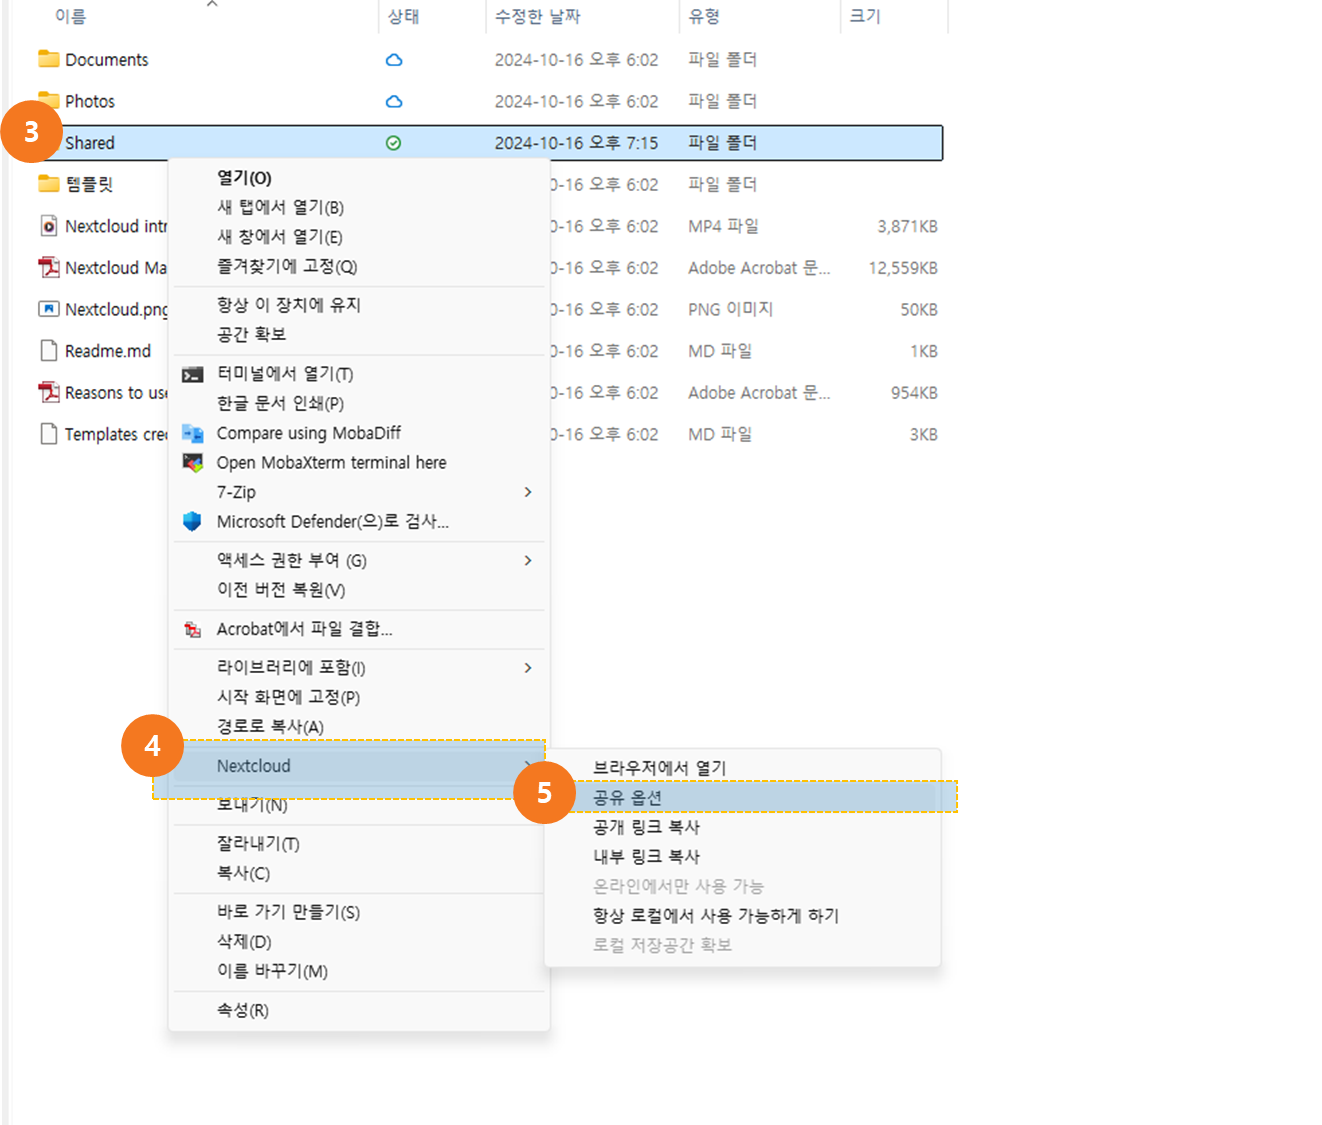Sort files by the 수정한 날짜 column header

(538, 16)
